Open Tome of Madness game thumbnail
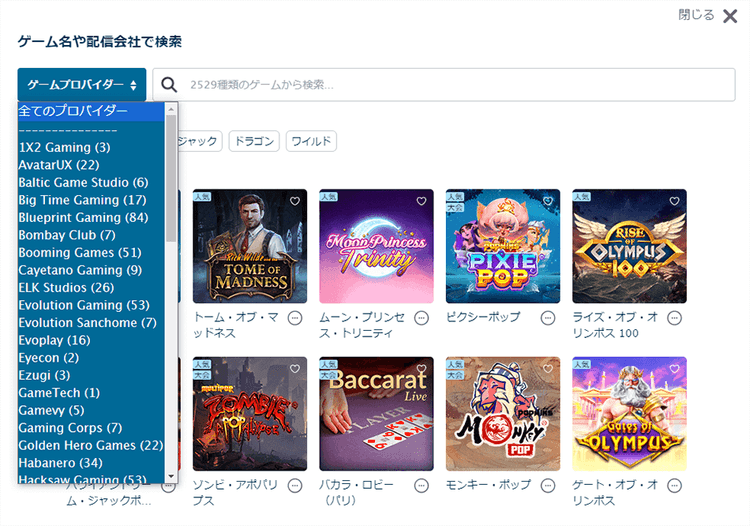 tap(250, 246)
